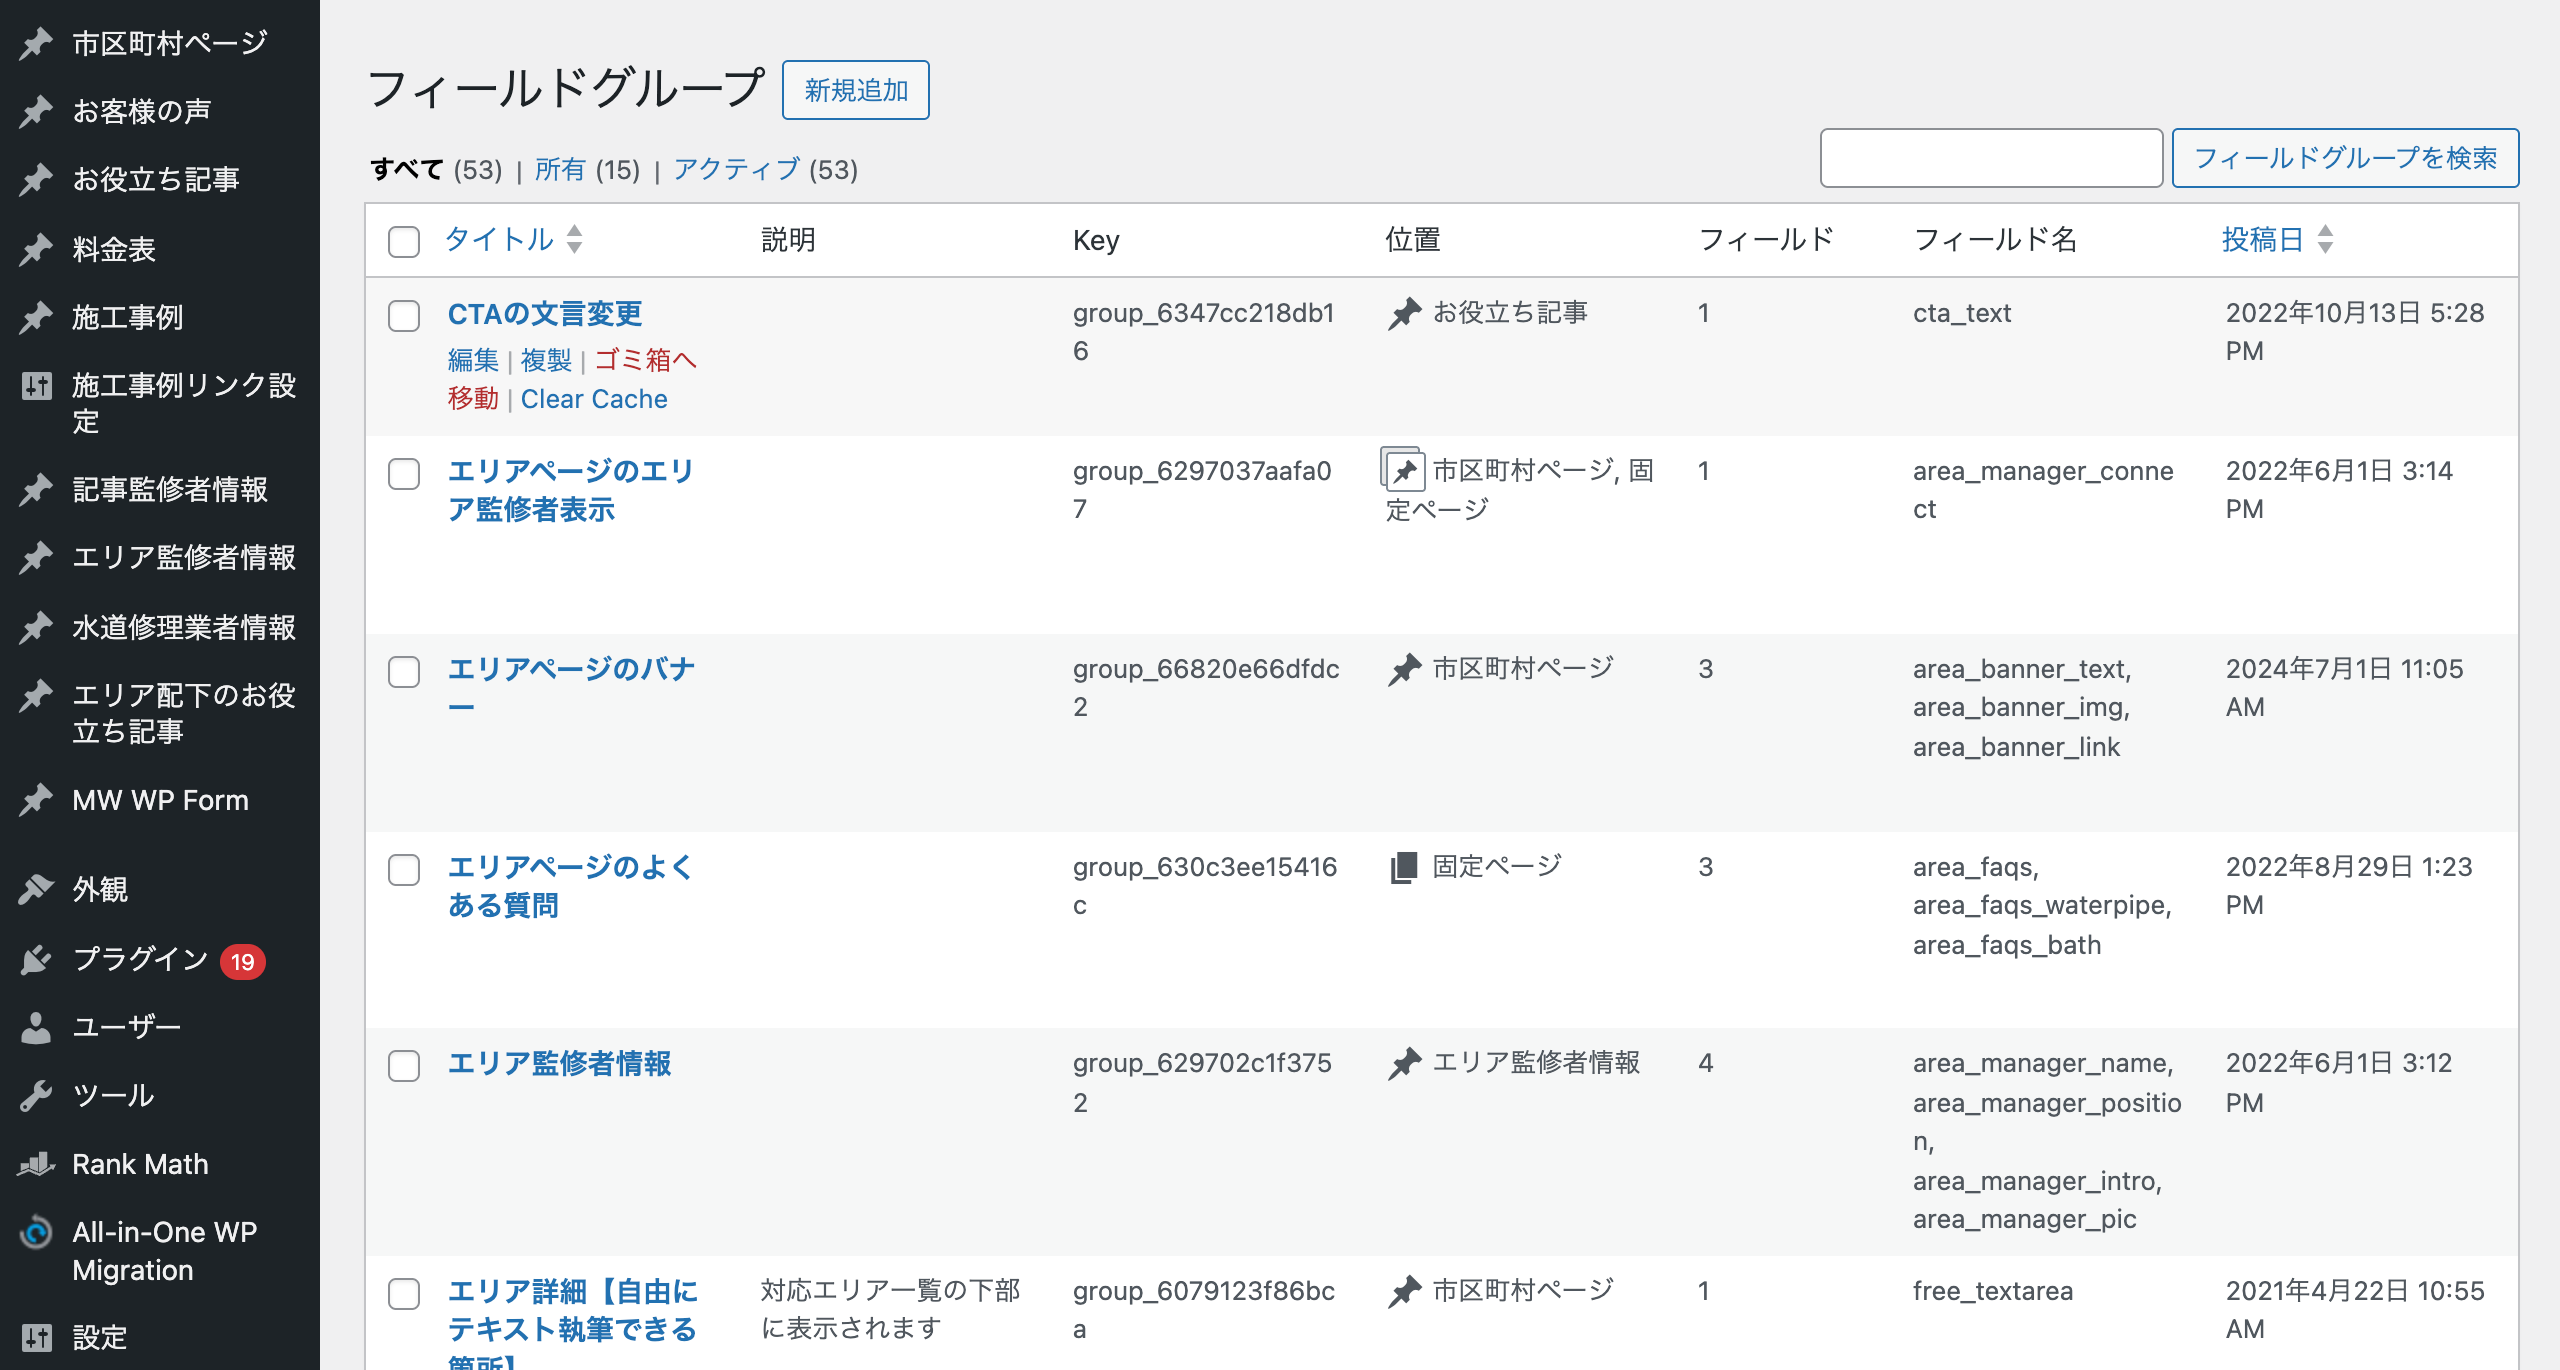Filter by 所有 field groups
The image size is (2560, 1370).
click(x=560, y=170)
